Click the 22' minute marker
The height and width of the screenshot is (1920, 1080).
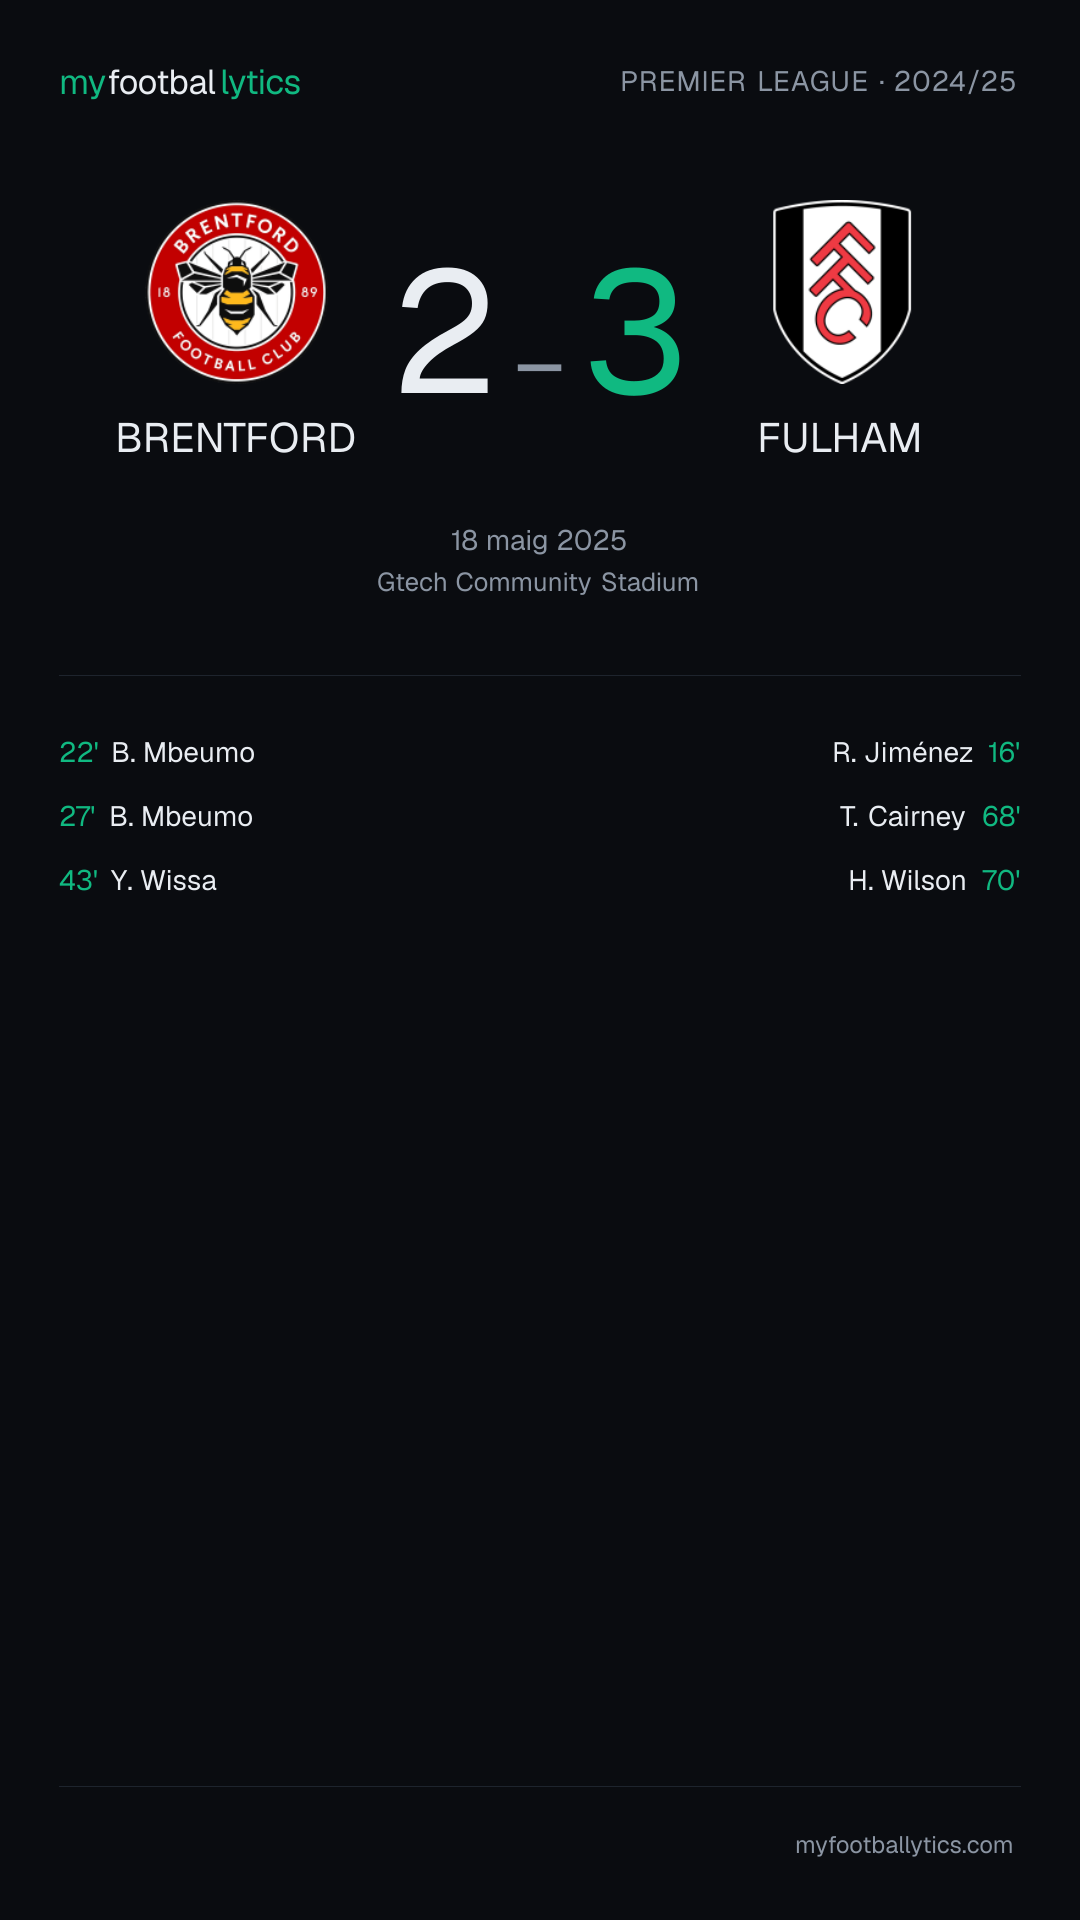pos(79,752)
